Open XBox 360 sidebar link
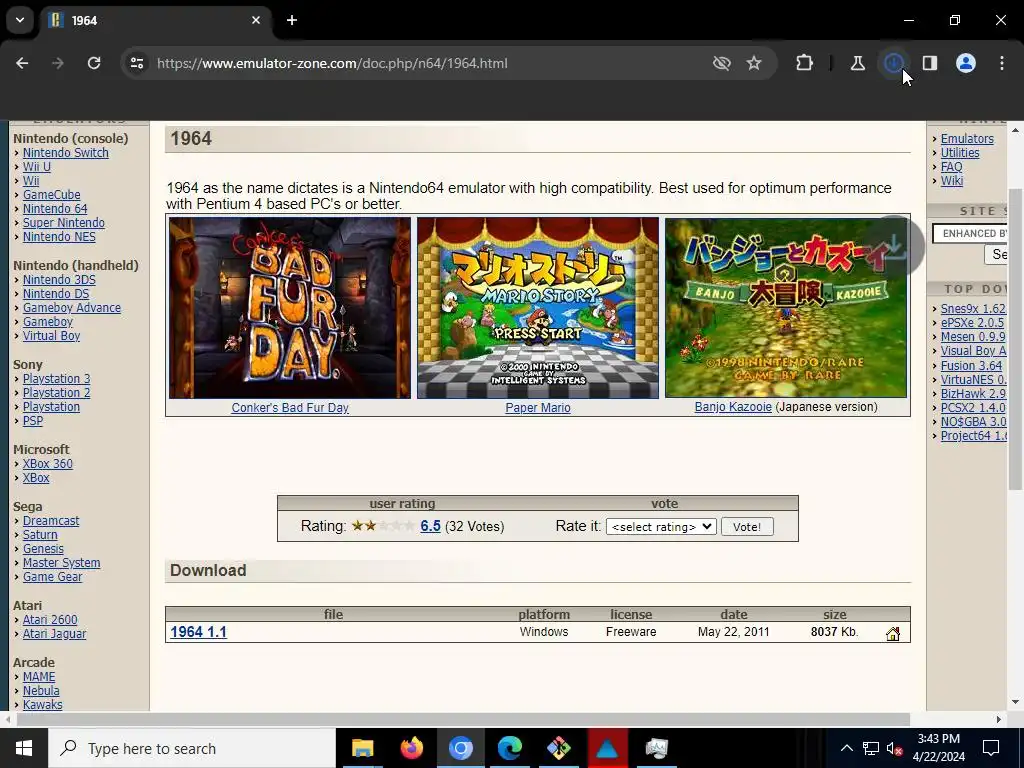The width and height of the screenshot is (1024, 768). pos(48,464)
